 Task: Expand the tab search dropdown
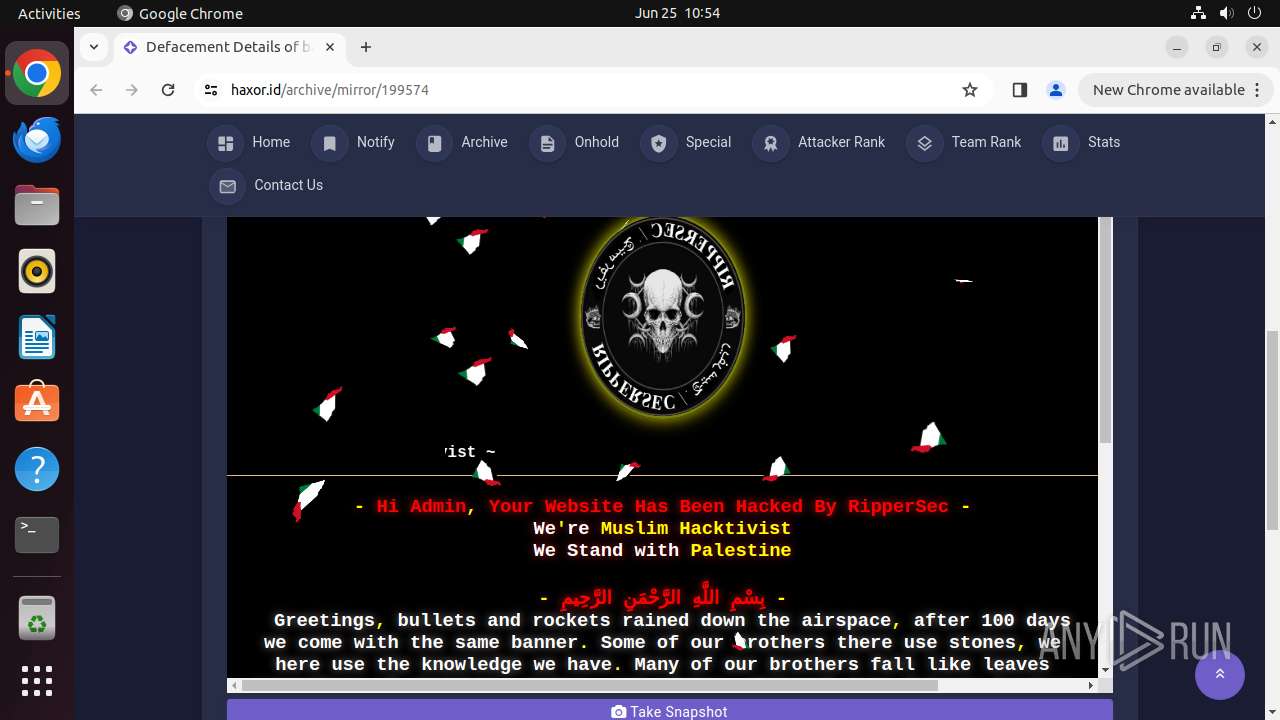[x=93, y=47]
